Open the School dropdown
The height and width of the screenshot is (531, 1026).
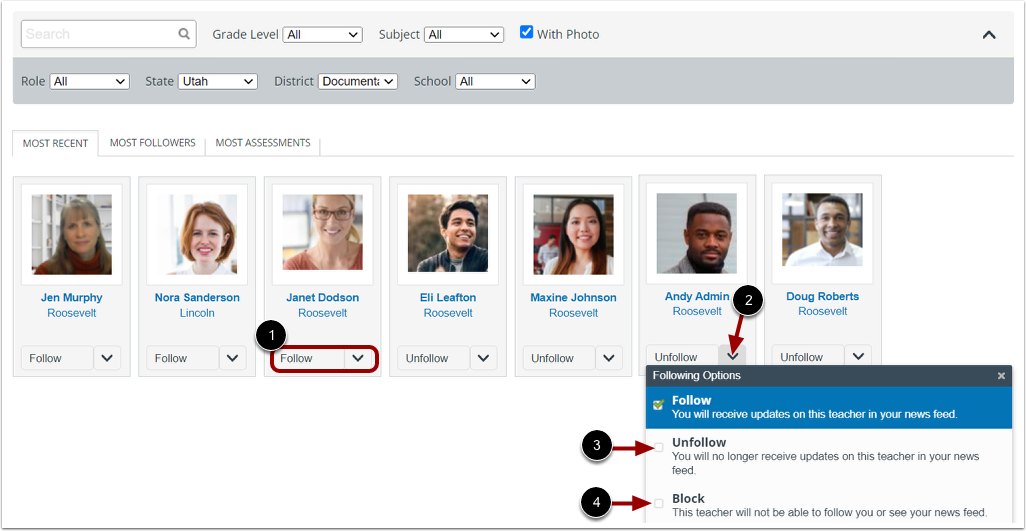(x=495, y=82)
